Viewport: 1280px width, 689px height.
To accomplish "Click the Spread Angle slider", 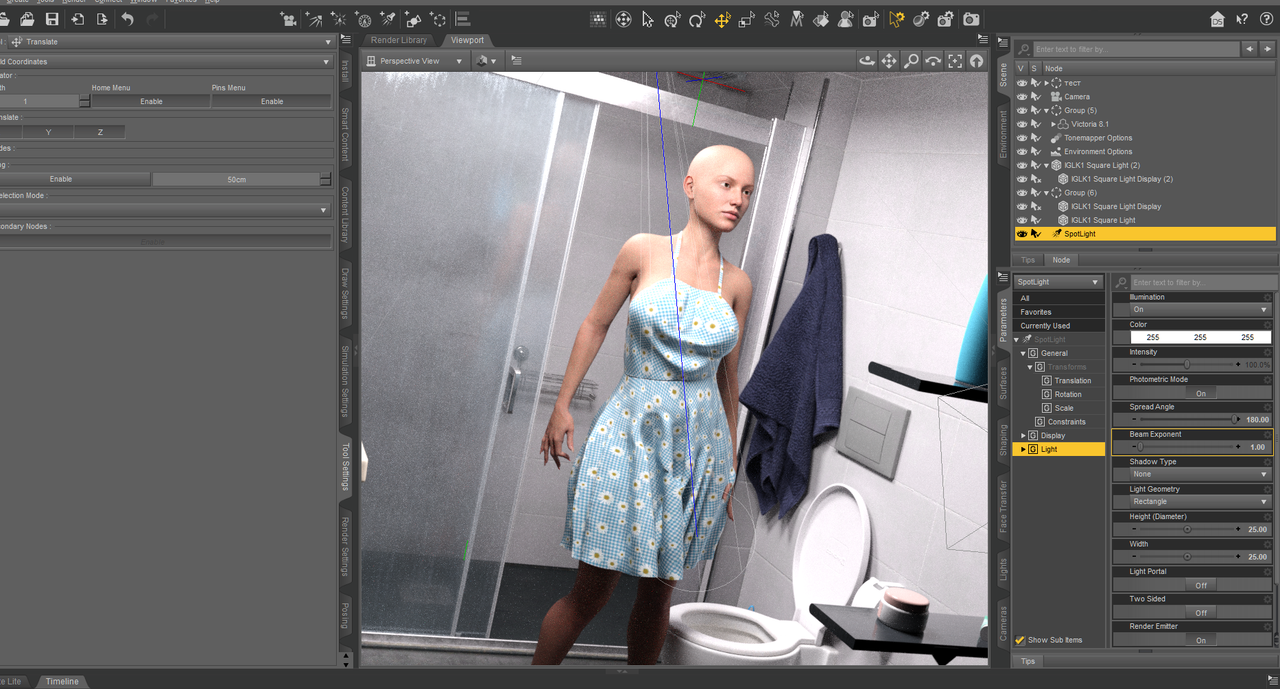I will pos(1186,420).
